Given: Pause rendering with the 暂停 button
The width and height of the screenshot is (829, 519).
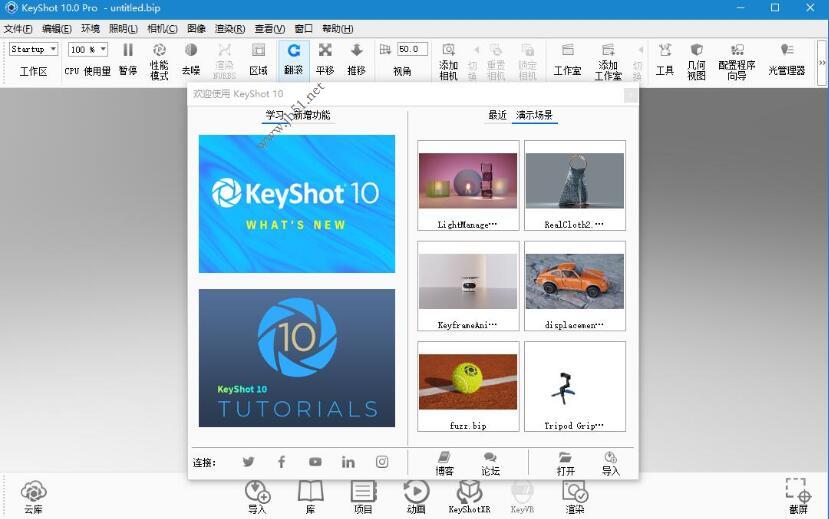Looking at the screenshot, I should [127, 59].
